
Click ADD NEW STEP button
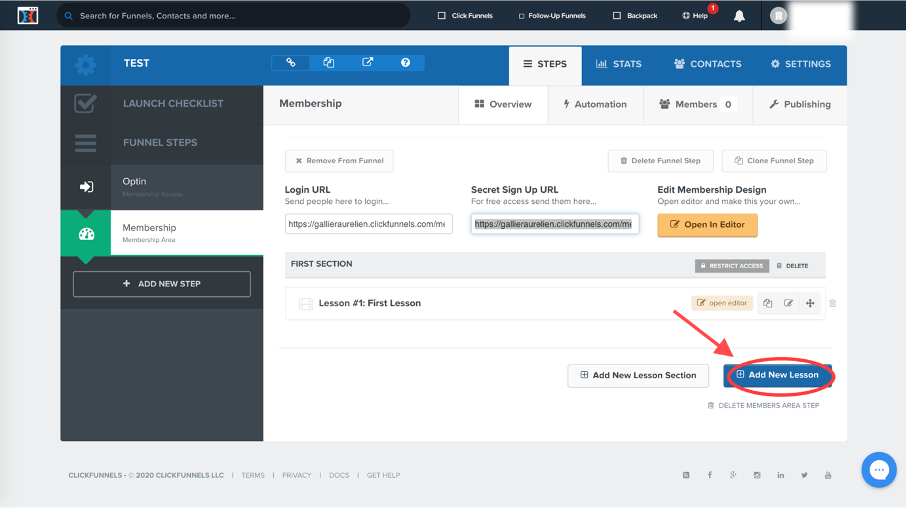pos(162,284)
